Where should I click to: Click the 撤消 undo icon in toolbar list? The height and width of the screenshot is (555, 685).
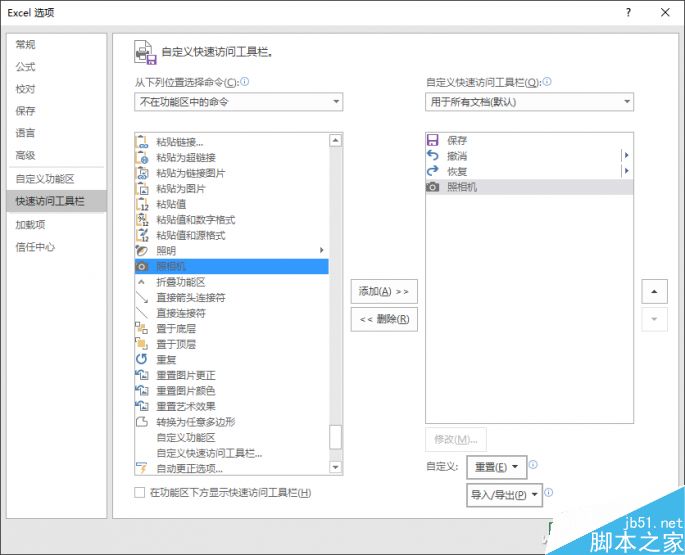(x=432, y=156)
